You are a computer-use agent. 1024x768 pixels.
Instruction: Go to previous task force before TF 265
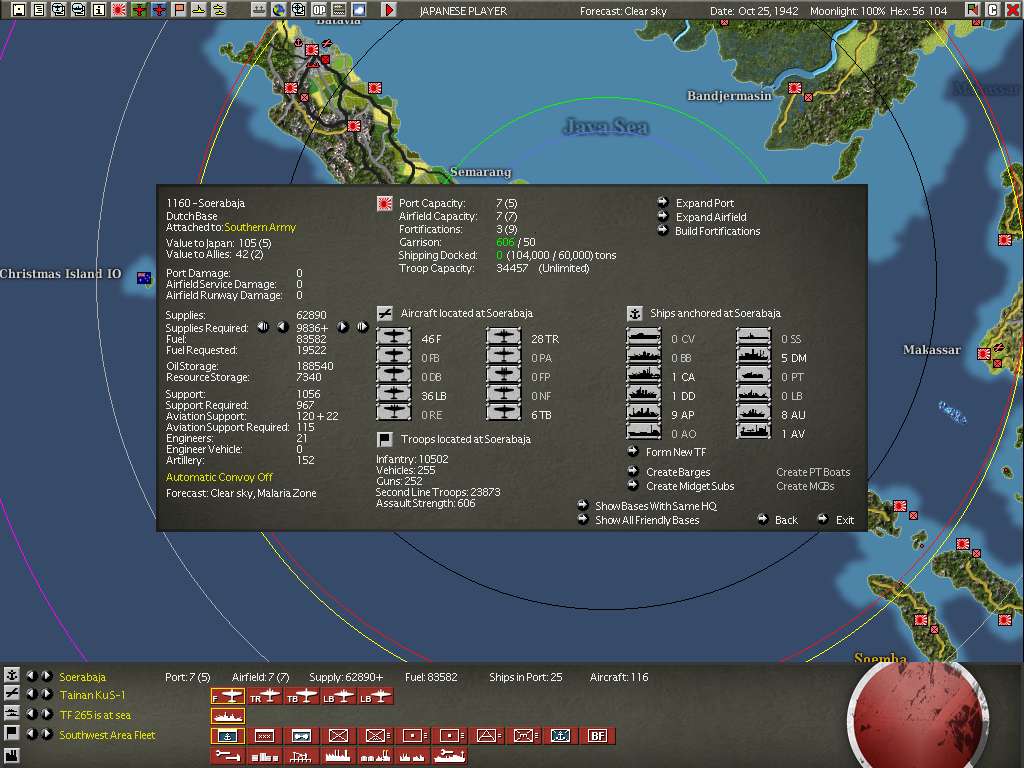31,714
